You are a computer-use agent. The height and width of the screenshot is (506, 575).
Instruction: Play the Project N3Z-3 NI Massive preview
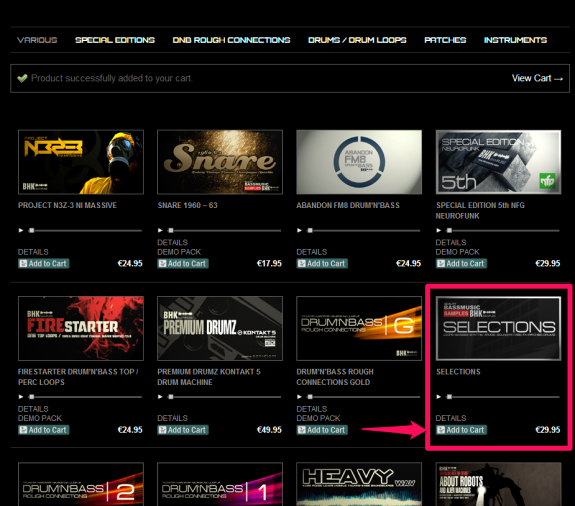[x=21, y=230]
